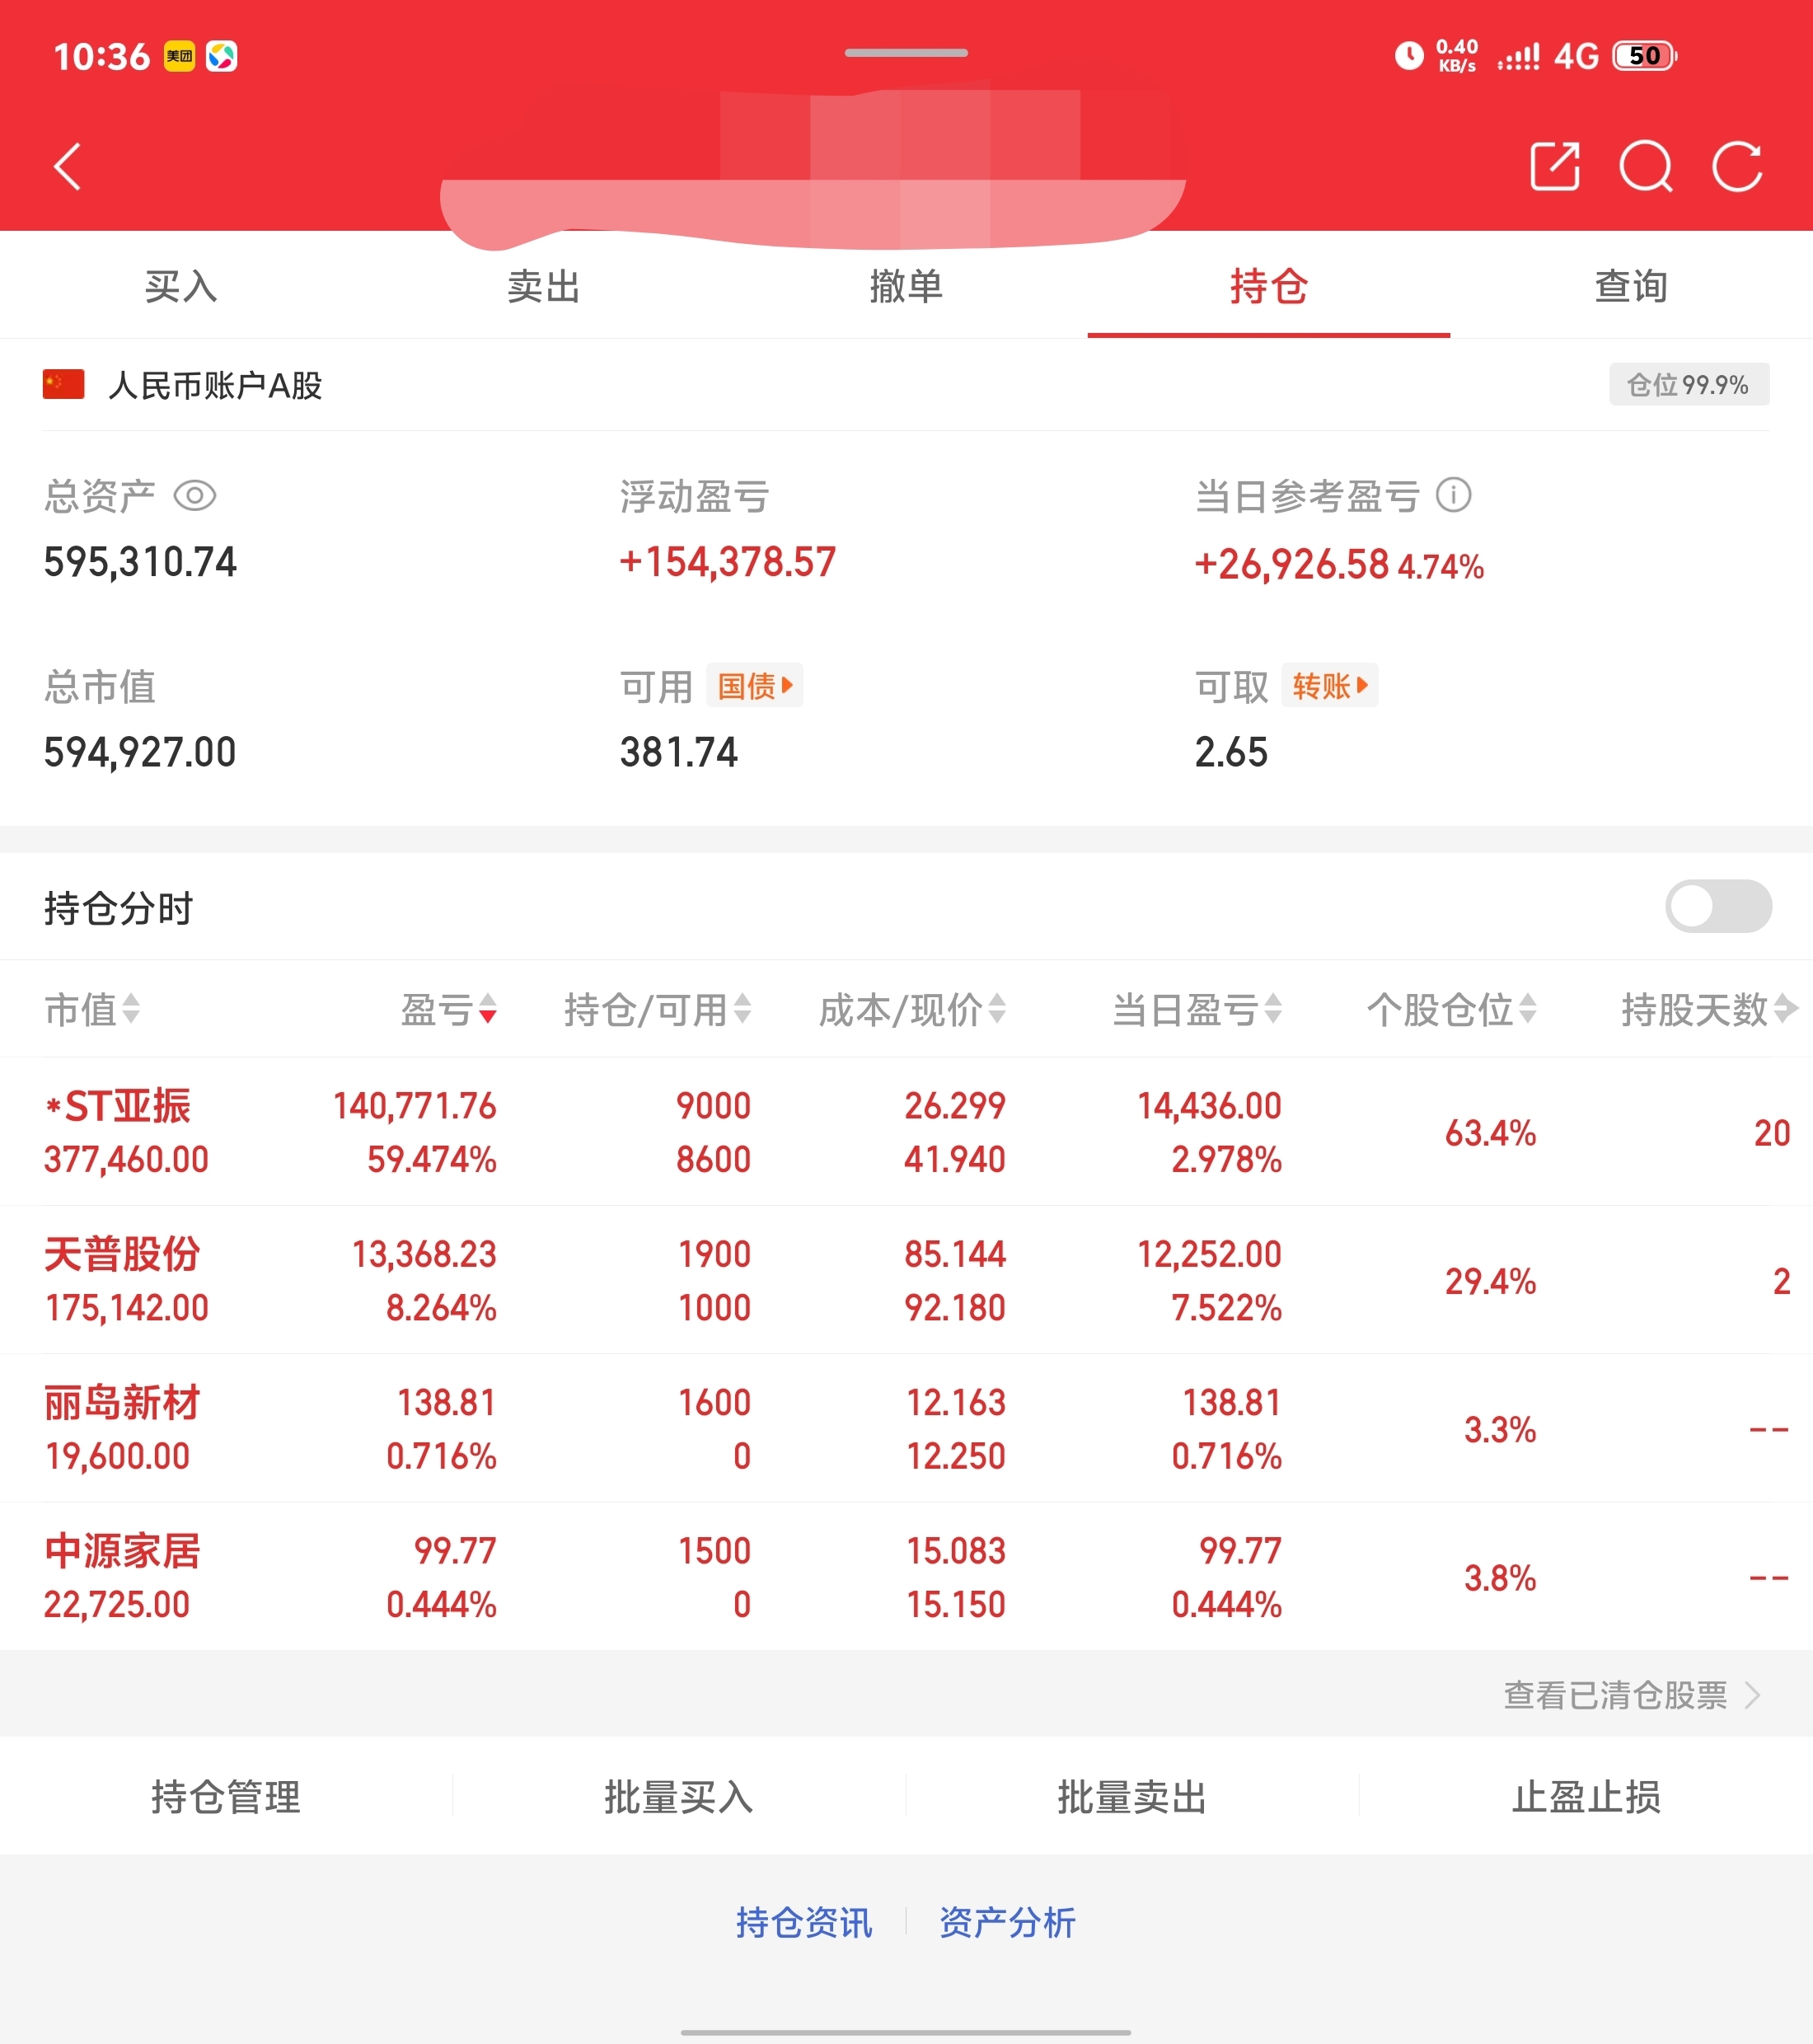Tap the China flag account icon
The image size is (1813, 2044).
63,385
